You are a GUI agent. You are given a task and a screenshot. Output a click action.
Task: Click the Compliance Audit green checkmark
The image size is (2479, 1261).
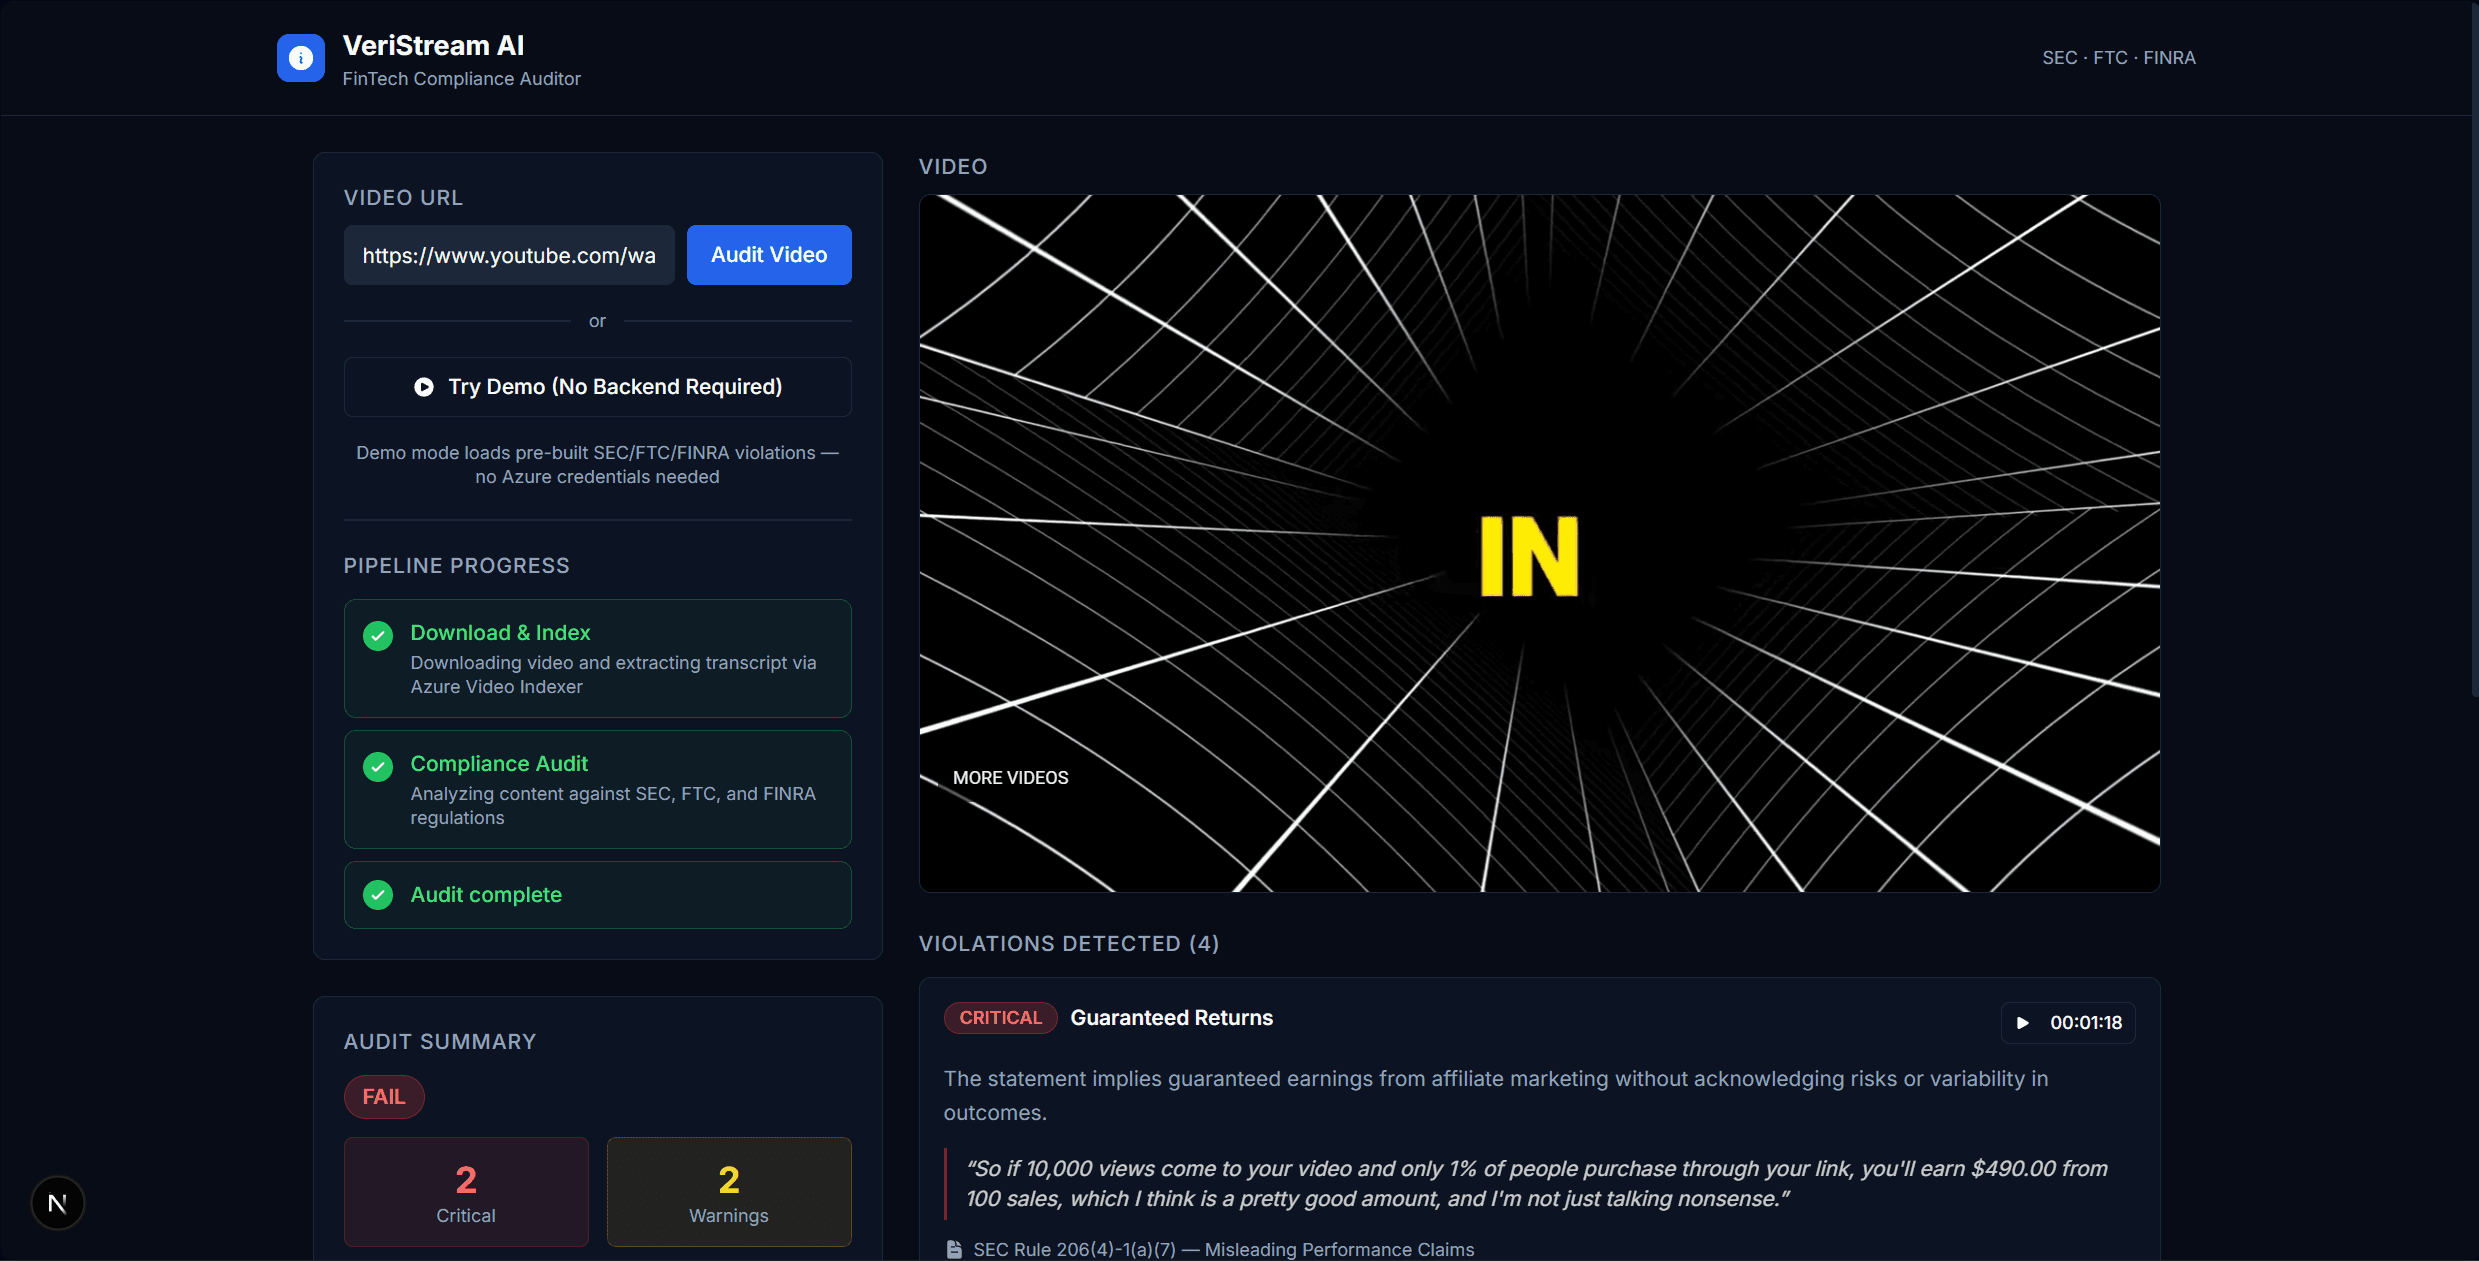pos(378,767)
